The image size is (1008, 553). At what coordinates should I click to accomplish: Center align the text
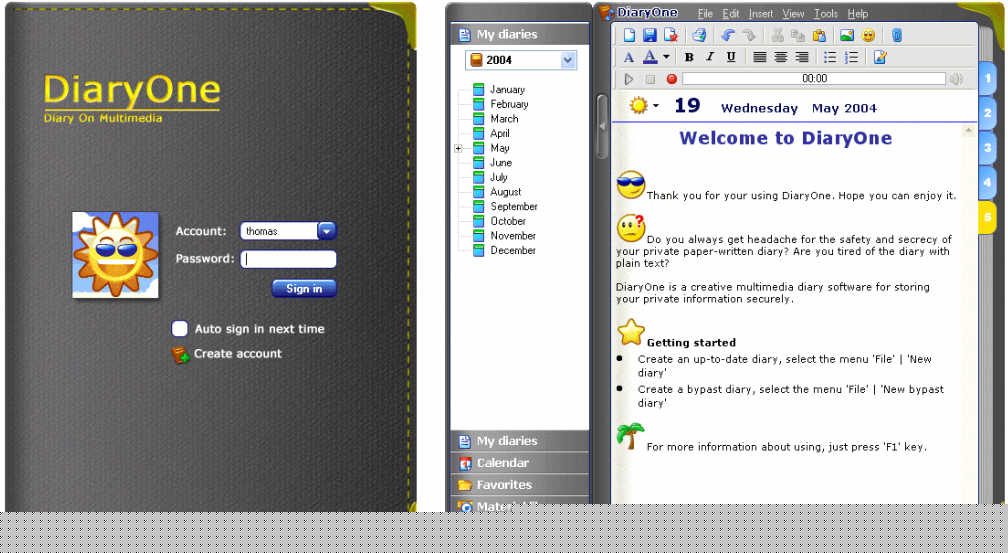click(x=780, y=57)
